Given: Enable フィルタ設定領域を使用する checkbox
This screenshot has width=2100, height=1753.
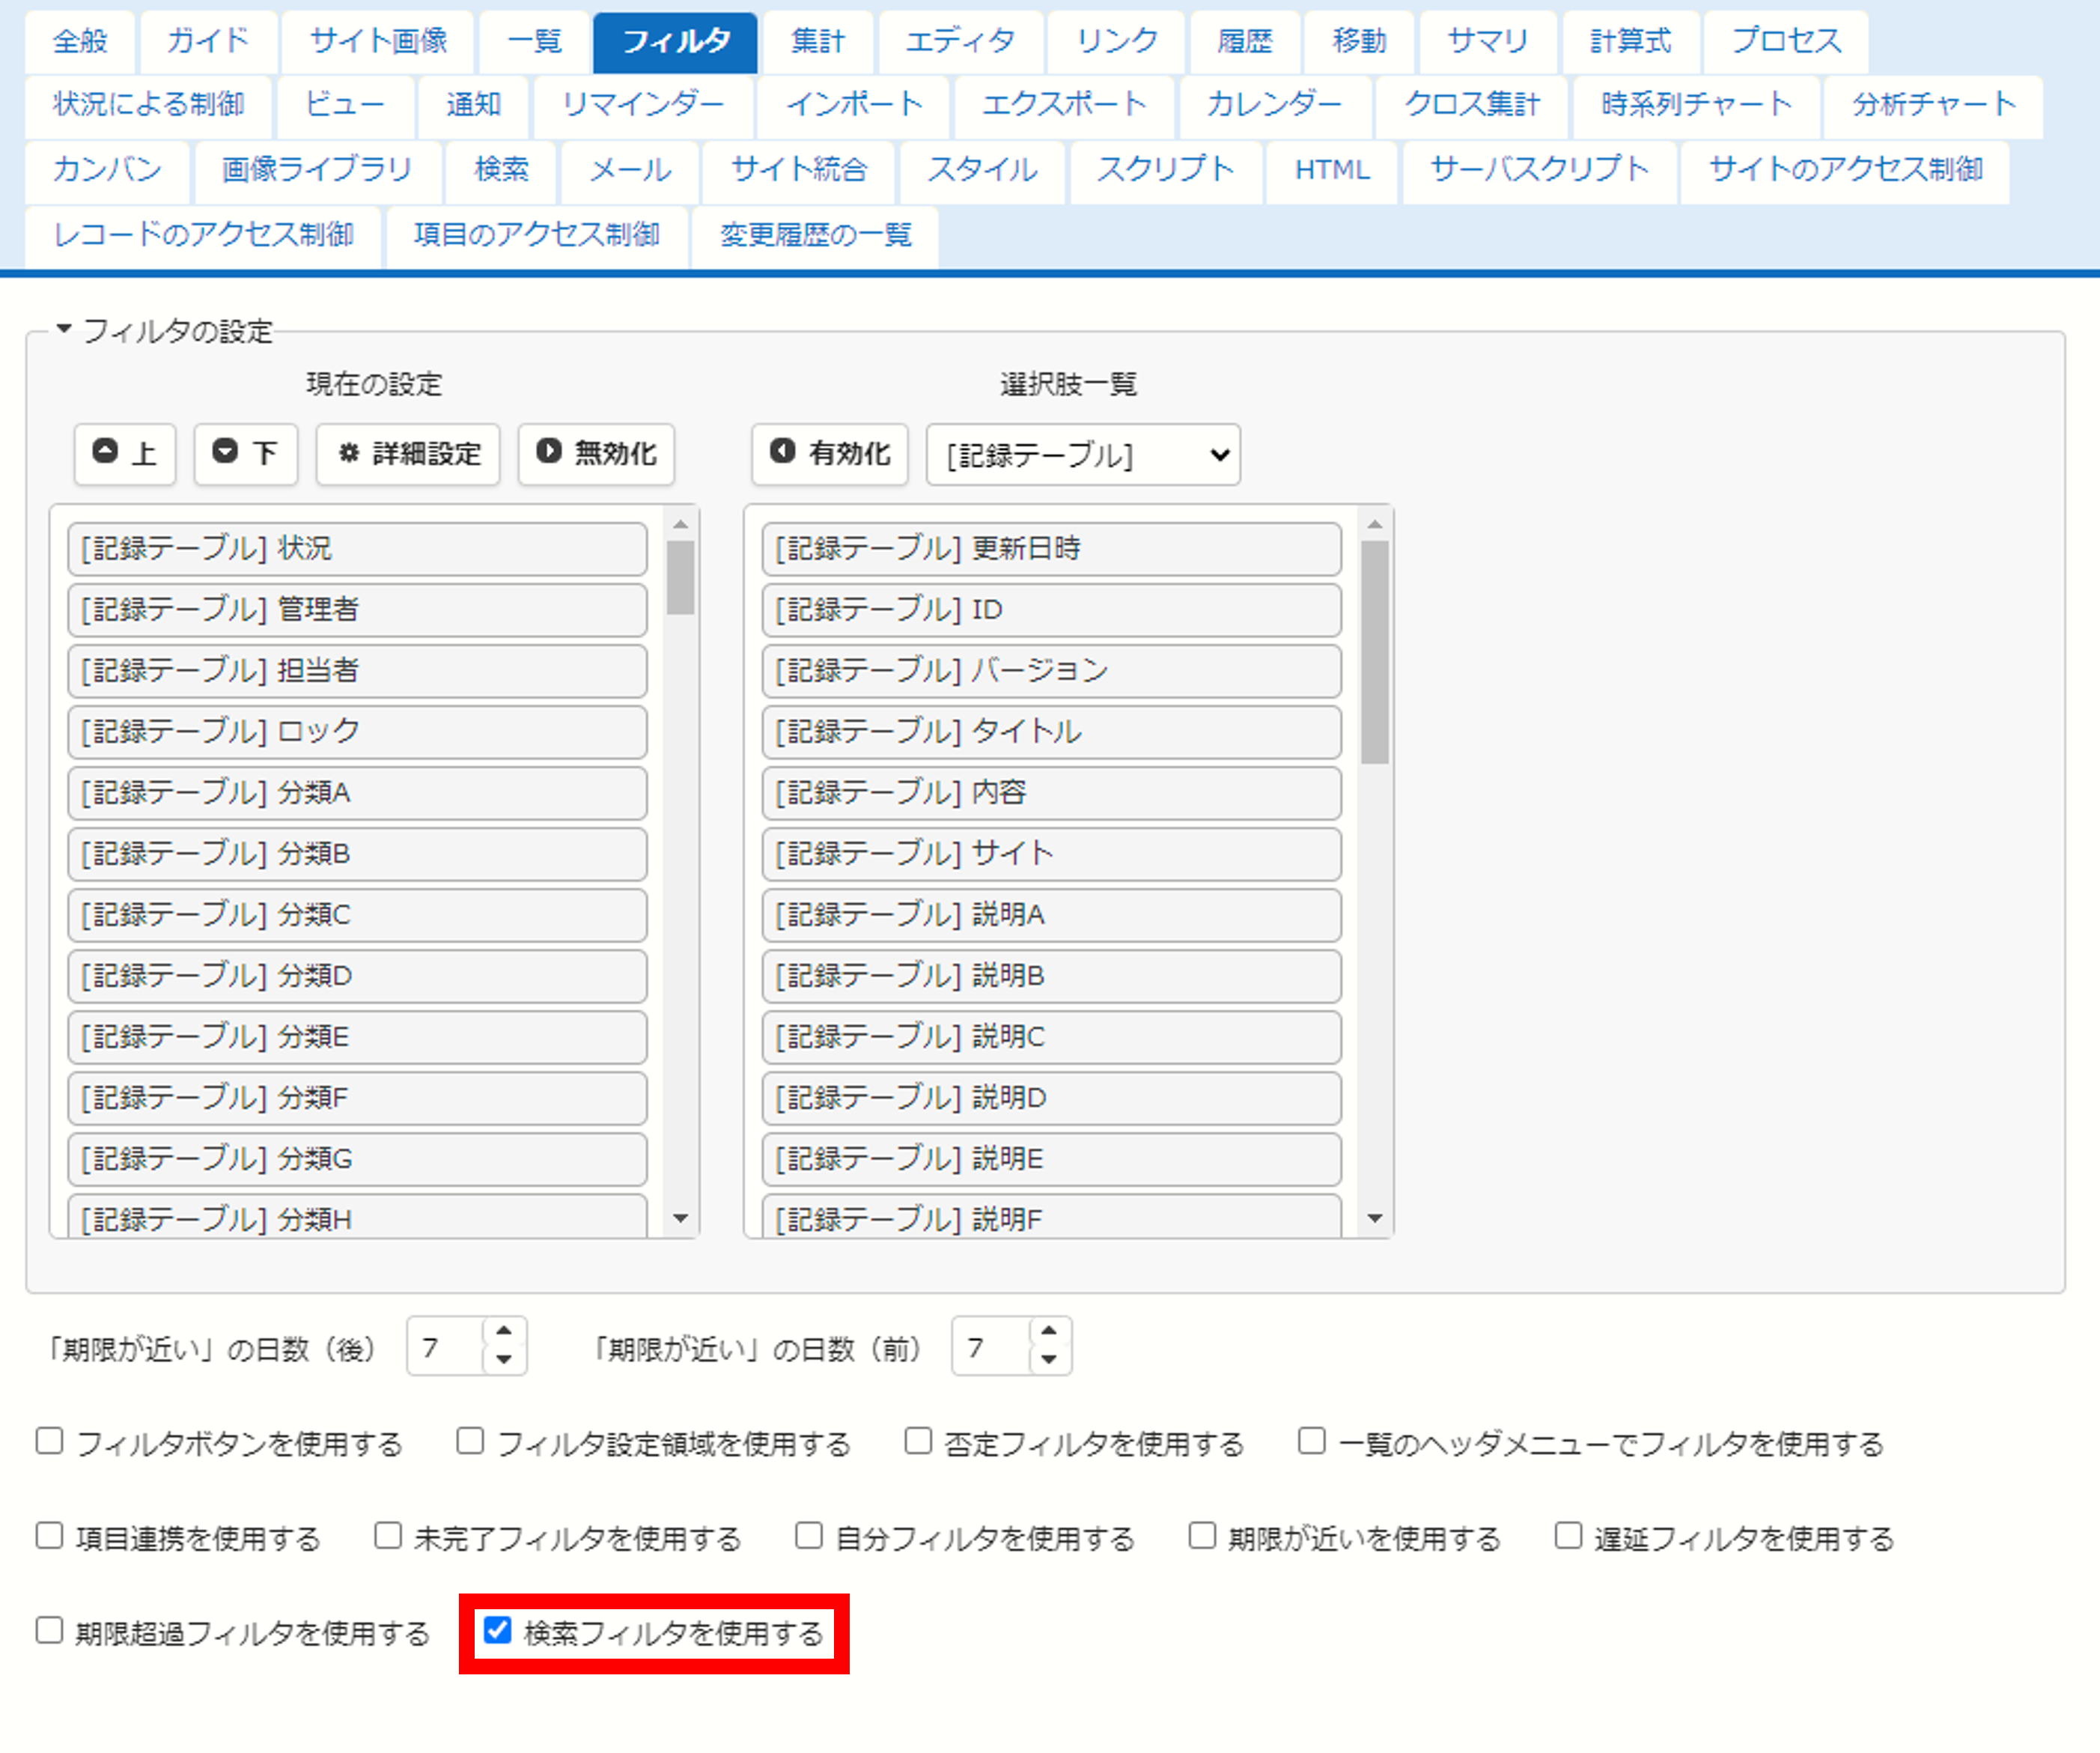Looking at the screenshot, I should [470, 1441].
